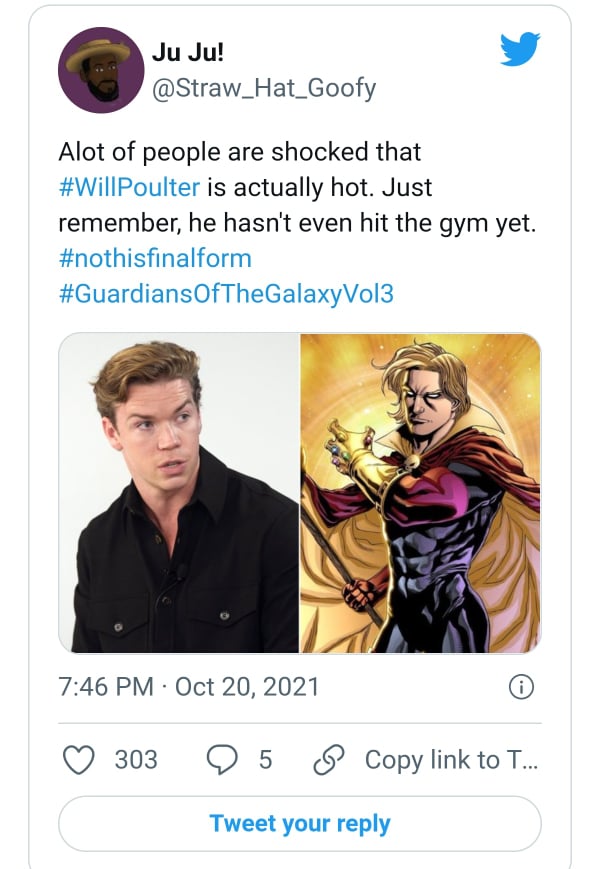Open the Twitter info circle icon
Image resolution: width=600 pixels, height=869 pixels.
[520, 687]
